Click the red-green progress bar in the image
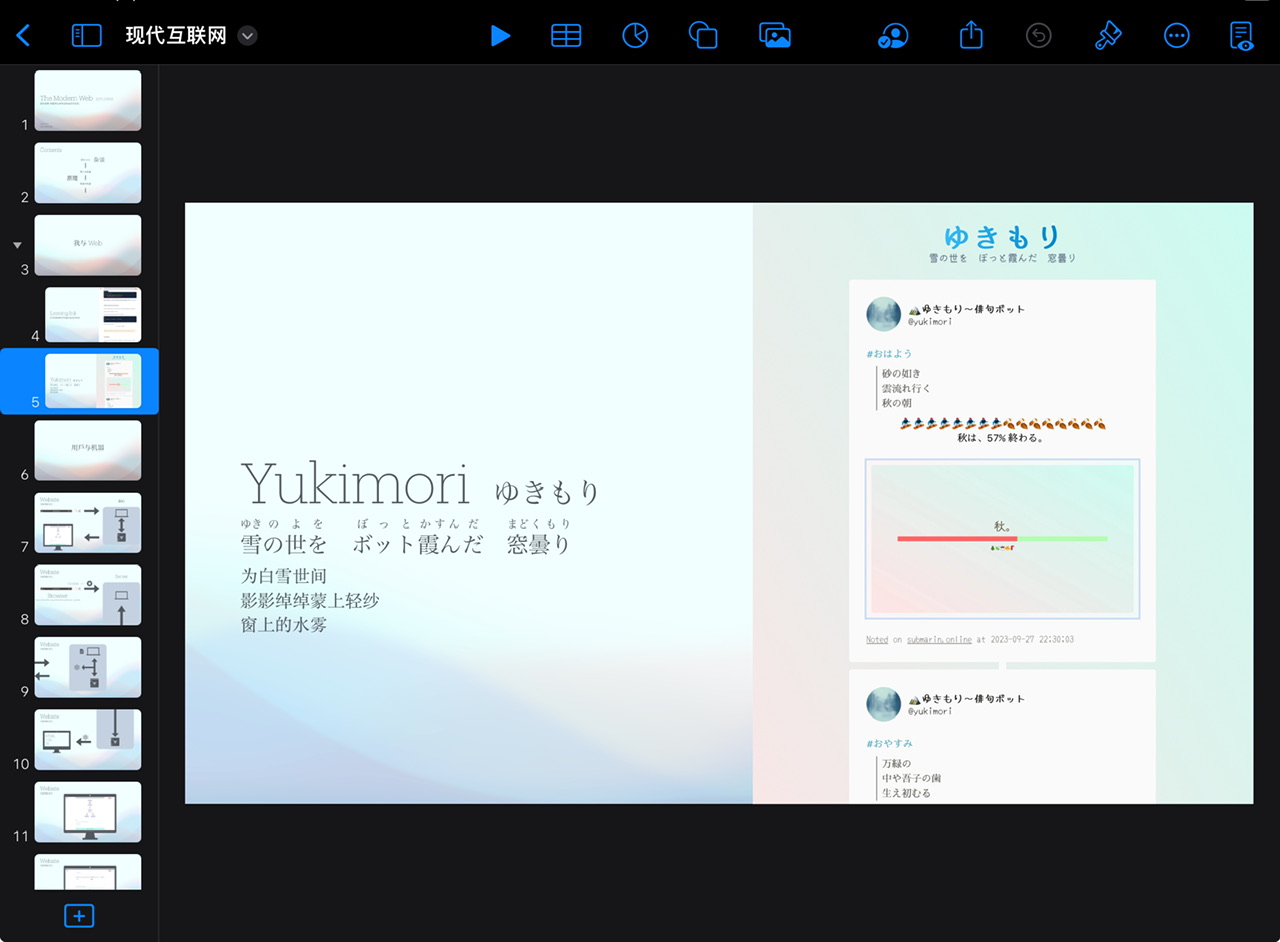 [x=1002, y=539]
